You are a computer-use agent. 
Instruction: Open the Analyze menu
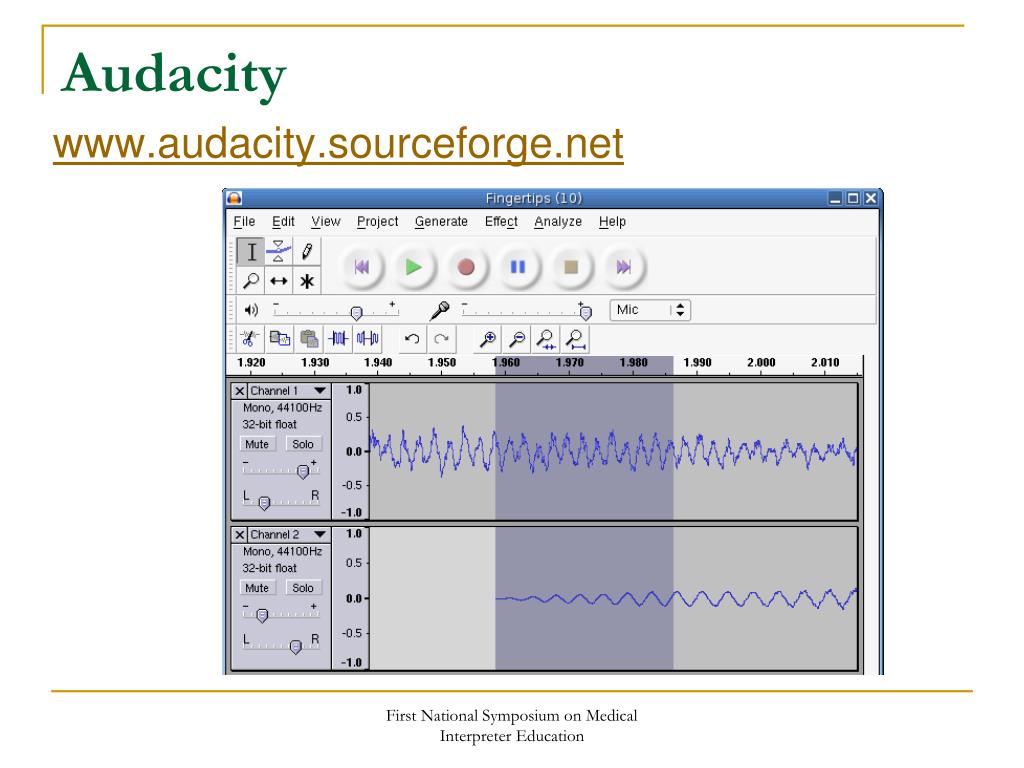pyautogui.click(x=558, y=221)
